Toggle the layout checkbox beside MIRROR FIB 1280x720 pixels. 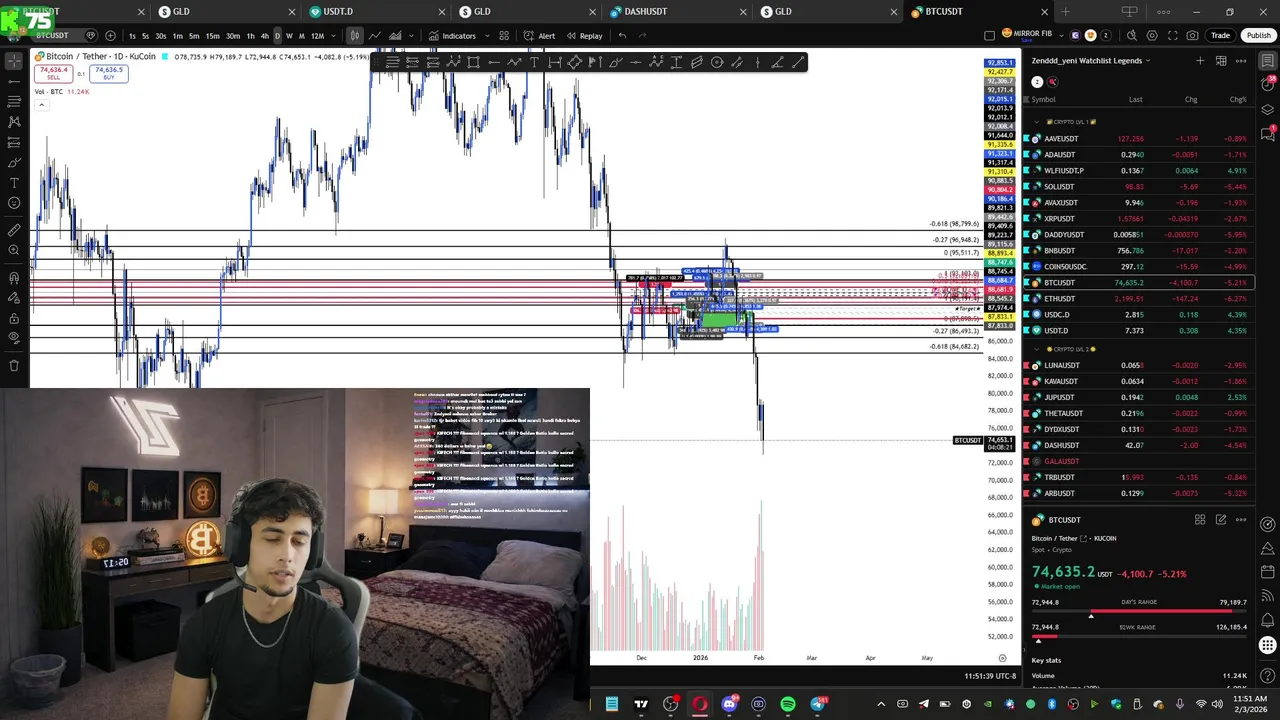tap(989, 36)
